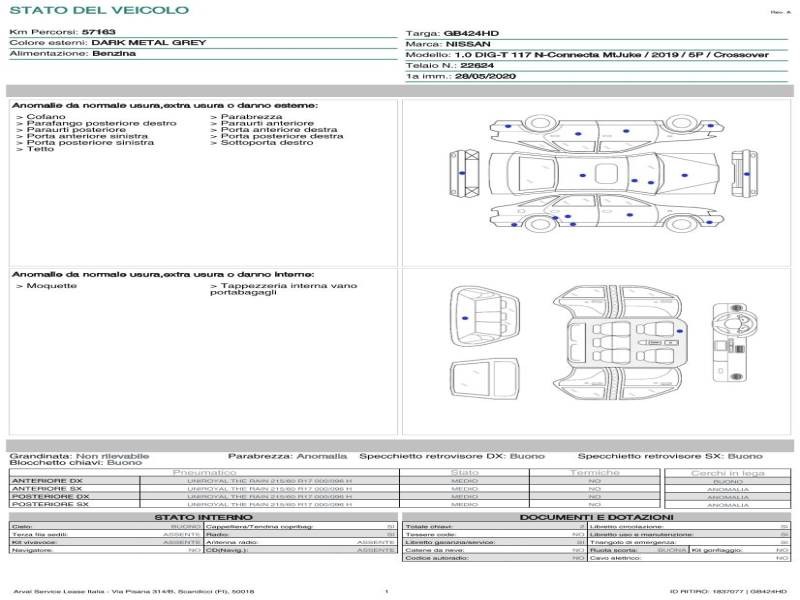The width and height of the screenshot is (800, 600).
Task: Select the 'Cerchi in lega' column header
Action: tap(728, 473)
